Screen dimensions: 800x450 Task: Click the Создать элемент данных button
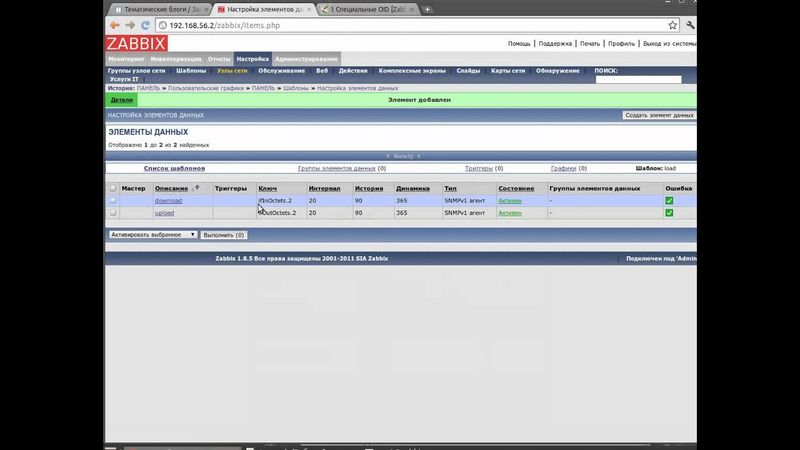coord(659,115)
